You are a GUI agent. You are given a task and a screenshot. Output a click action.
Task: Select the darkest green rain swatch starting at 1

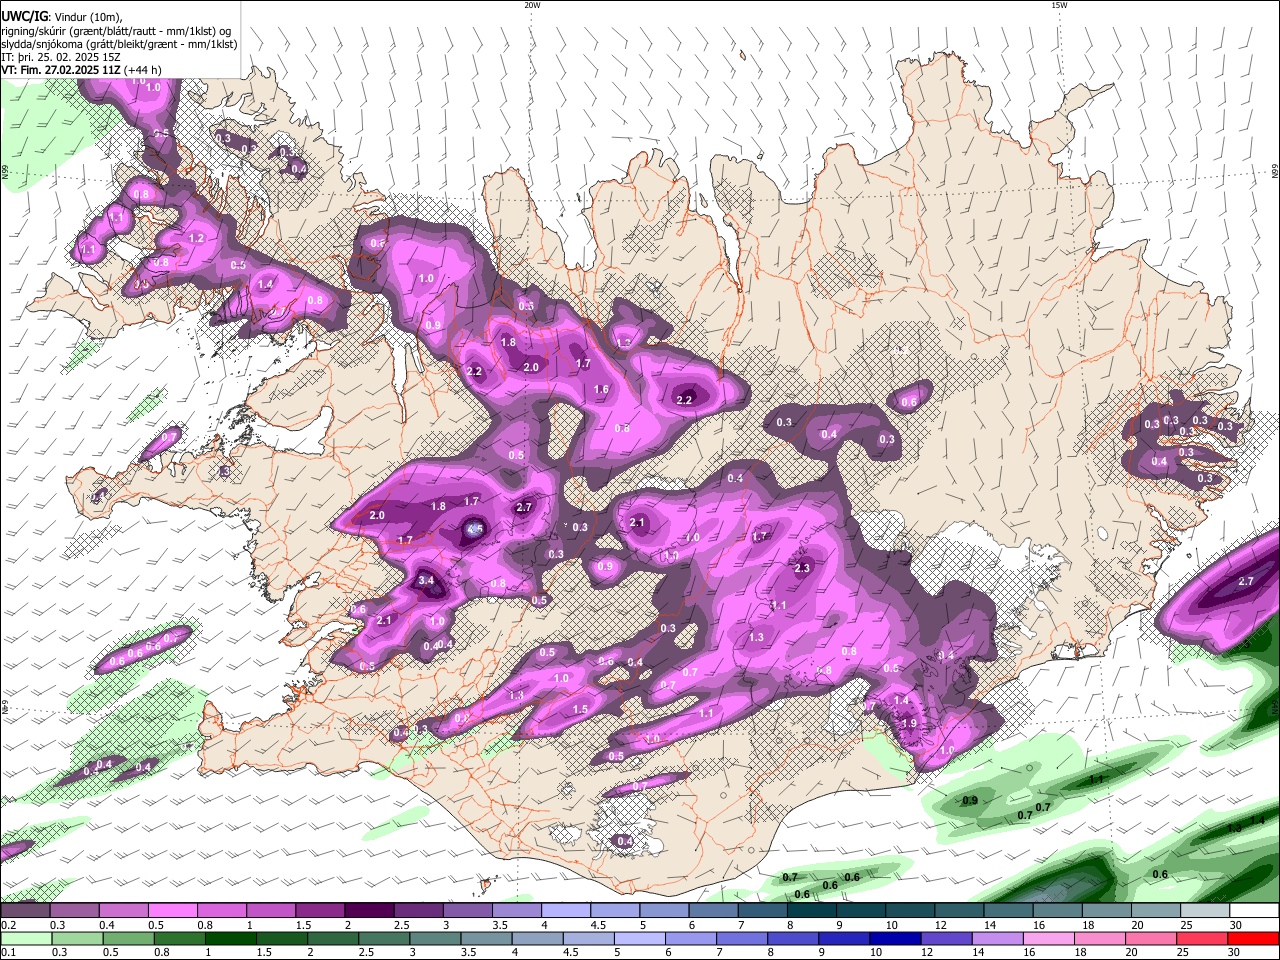pos(230,939)
